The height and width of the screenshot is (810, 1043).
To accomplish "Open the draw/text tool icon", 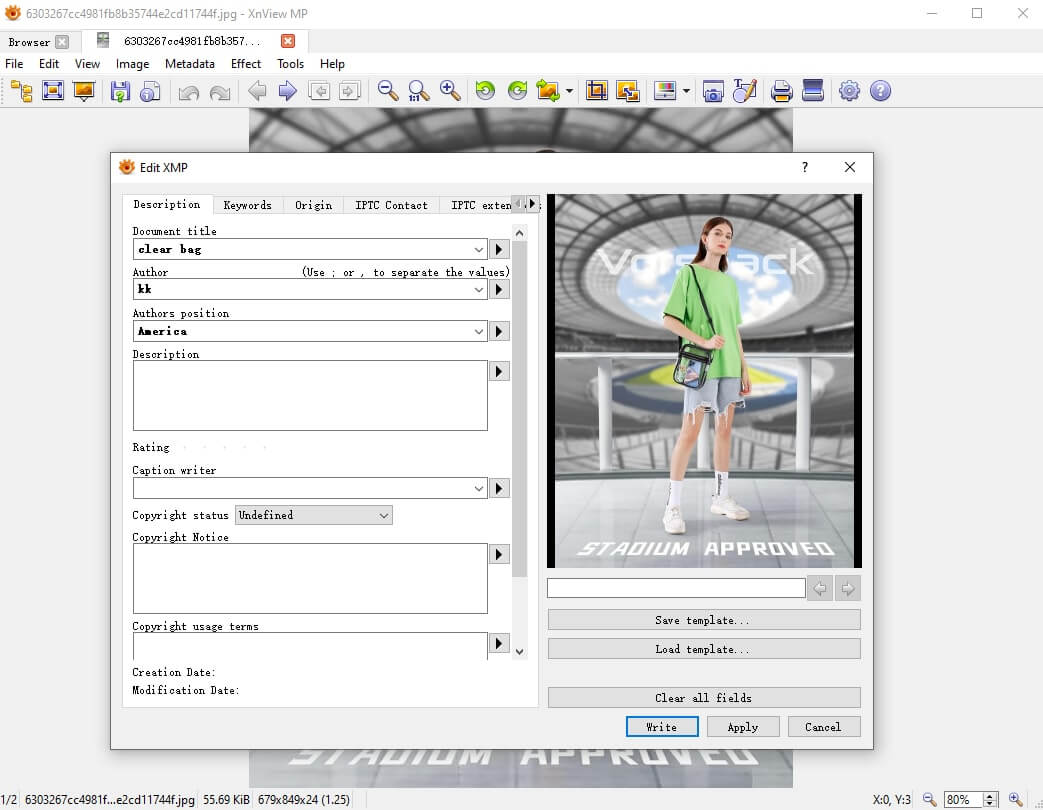I will pos(744,90).
